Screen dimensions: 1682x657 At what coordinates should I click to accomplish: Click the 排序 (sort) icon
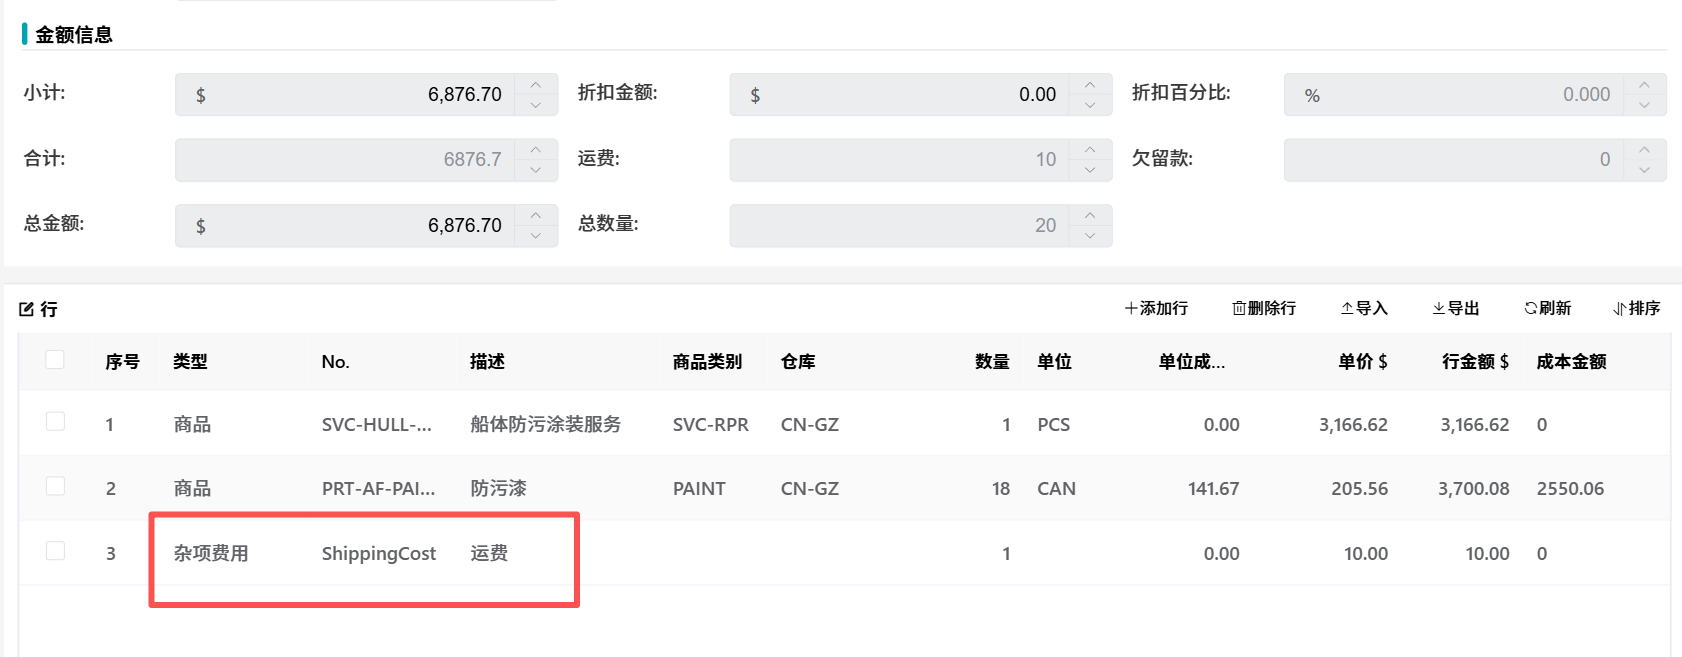coord(1620,309)
